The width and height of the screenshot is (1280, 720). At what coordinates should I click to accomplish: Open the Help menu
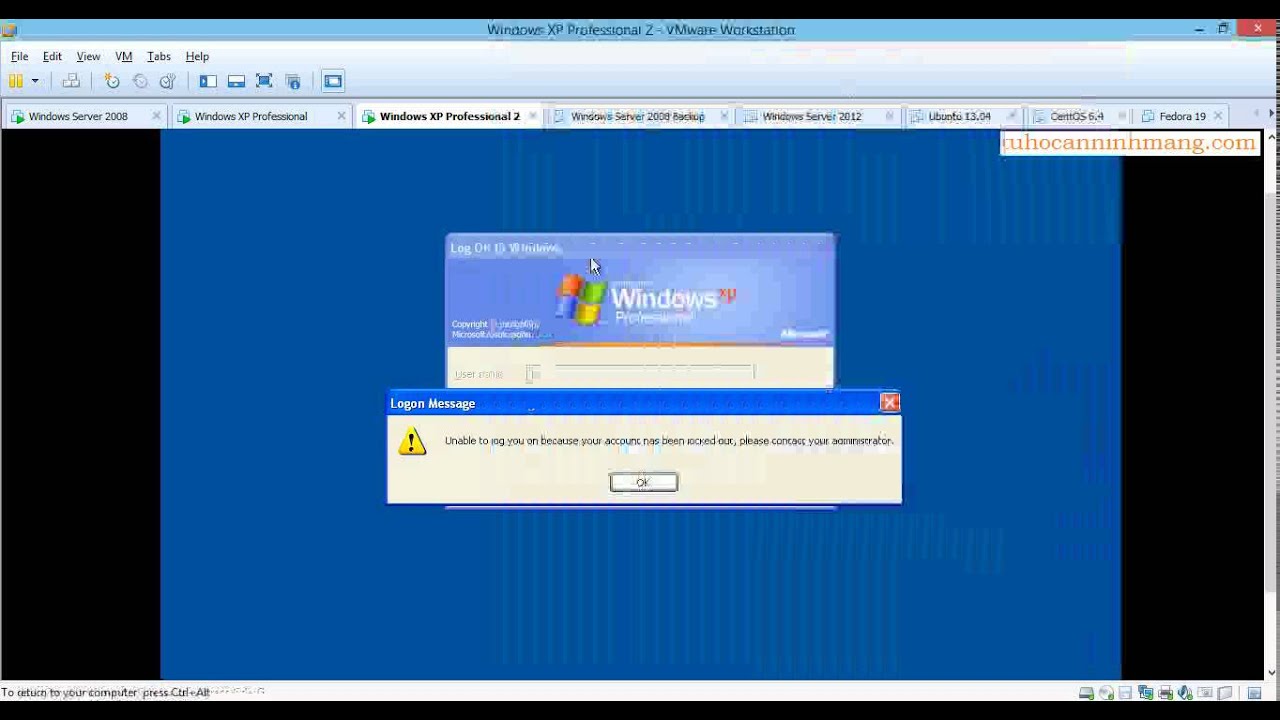coord(197,56)
